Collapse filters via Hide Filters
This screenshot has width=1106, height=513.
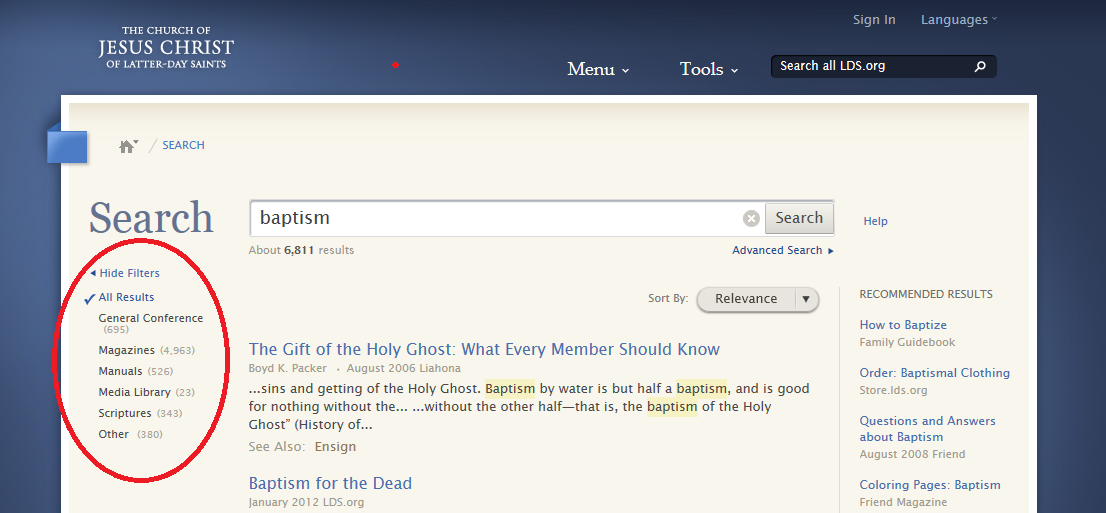click(x=125, y=273)
